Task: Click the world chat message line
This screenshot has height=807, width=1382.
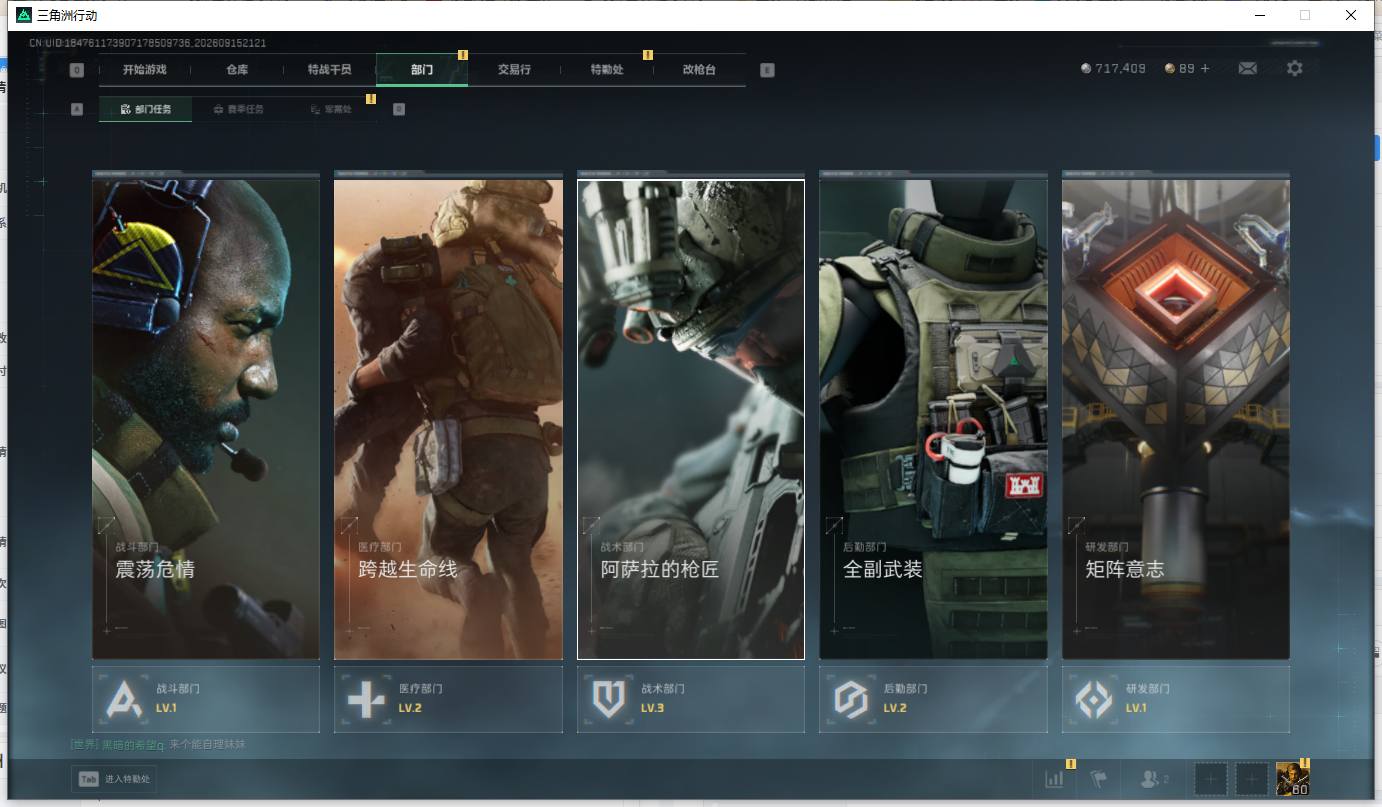Action: tap(158, 744)
